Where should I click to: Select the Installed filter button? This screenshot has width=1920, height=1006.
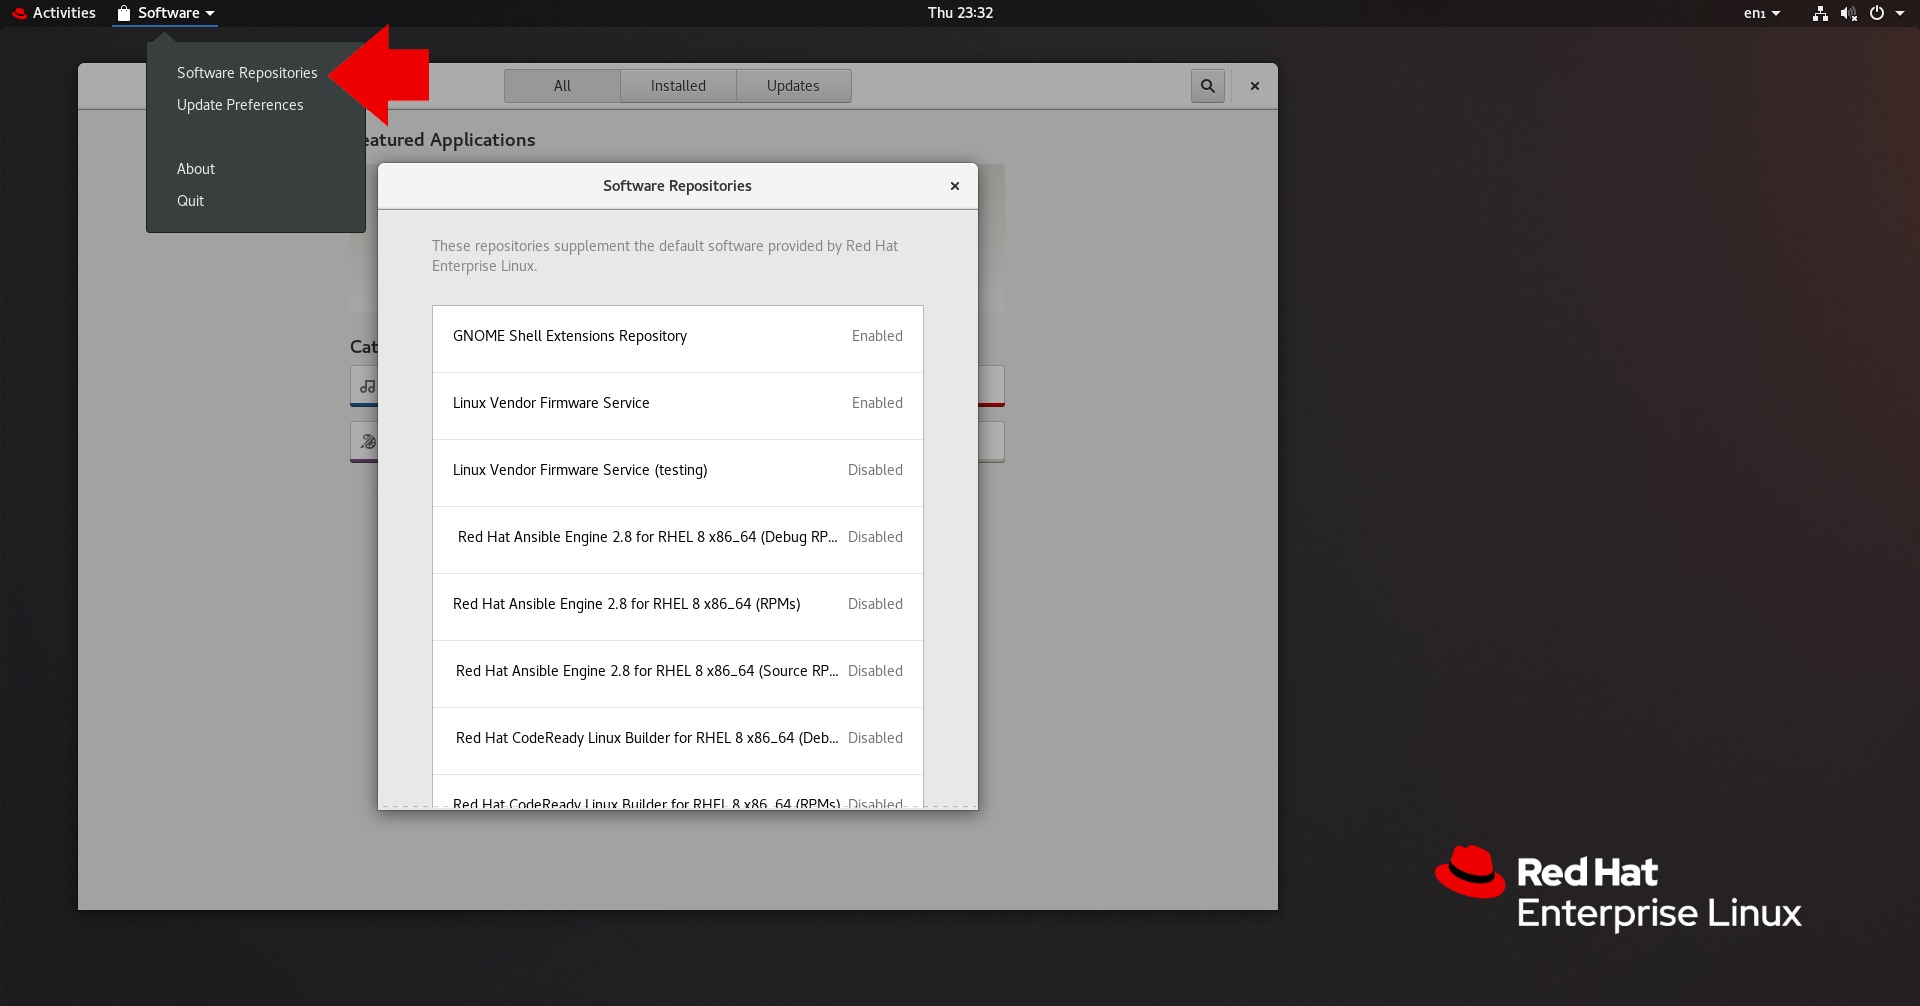(x=677, y=85)
